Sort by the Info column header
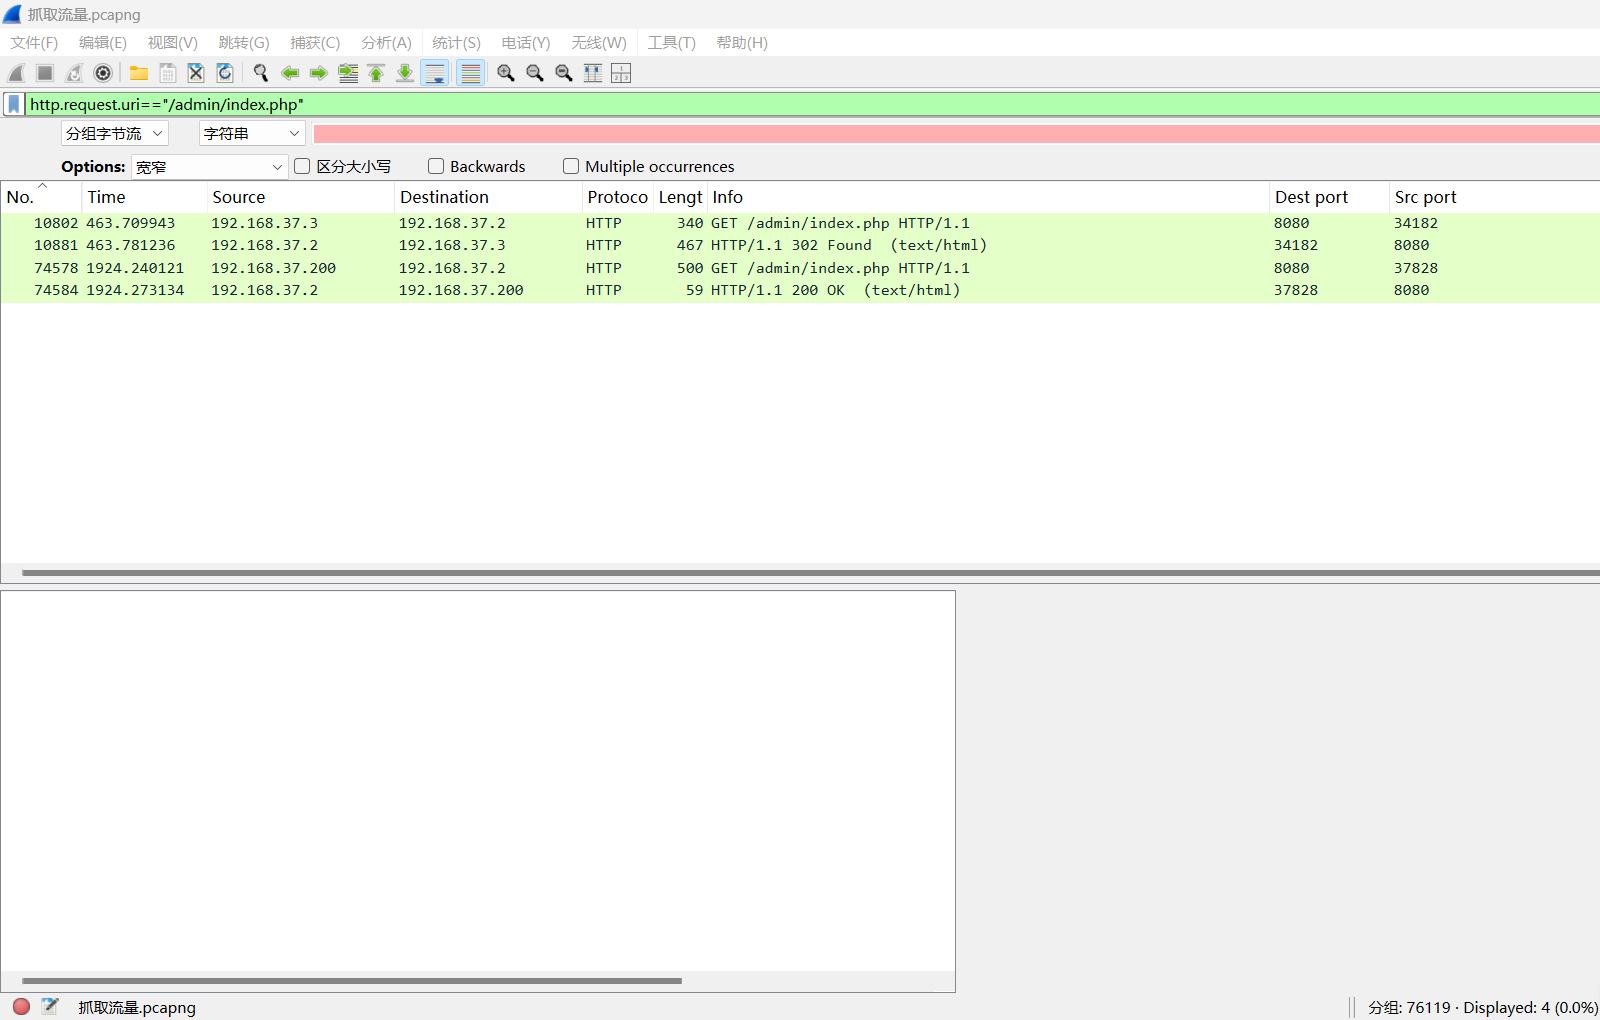The image size is (1600, 1020). [x=988, y=197]
